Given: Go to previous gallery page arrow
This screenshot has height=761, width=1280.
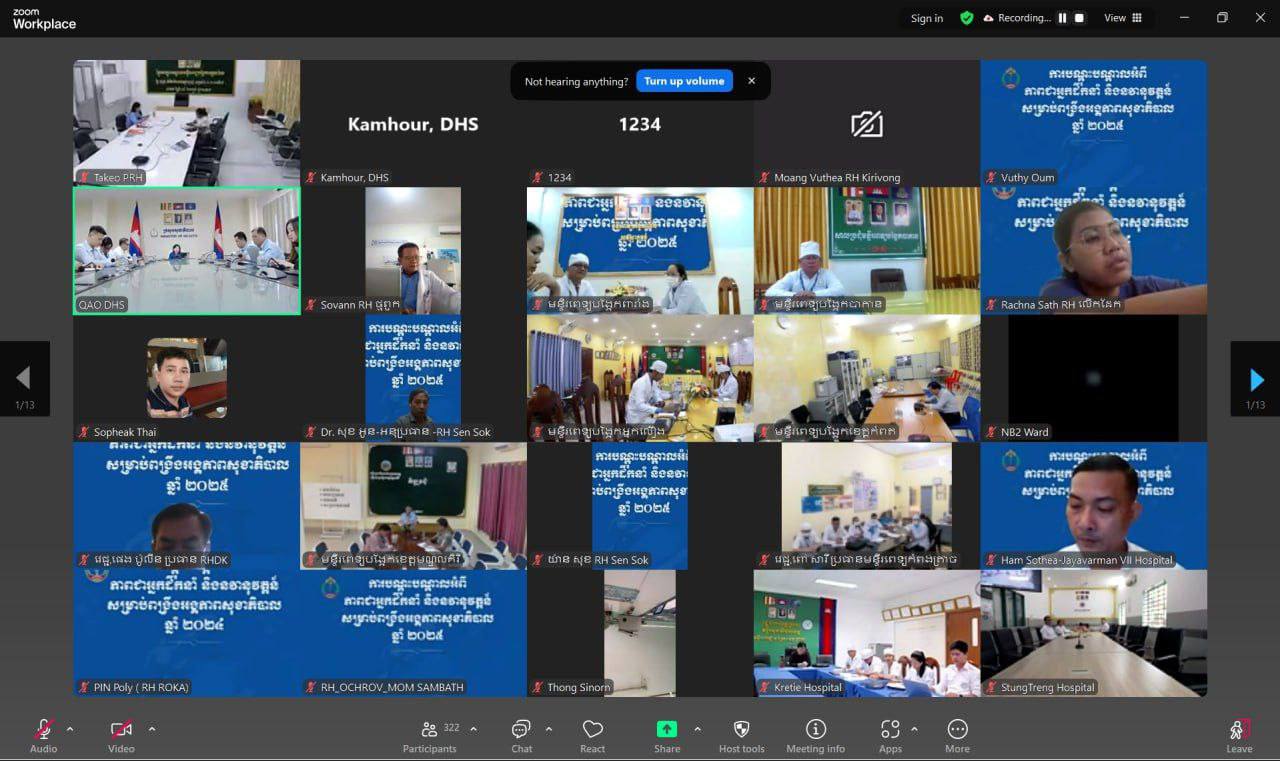Looking at the screenshot, I should (24, 379).
